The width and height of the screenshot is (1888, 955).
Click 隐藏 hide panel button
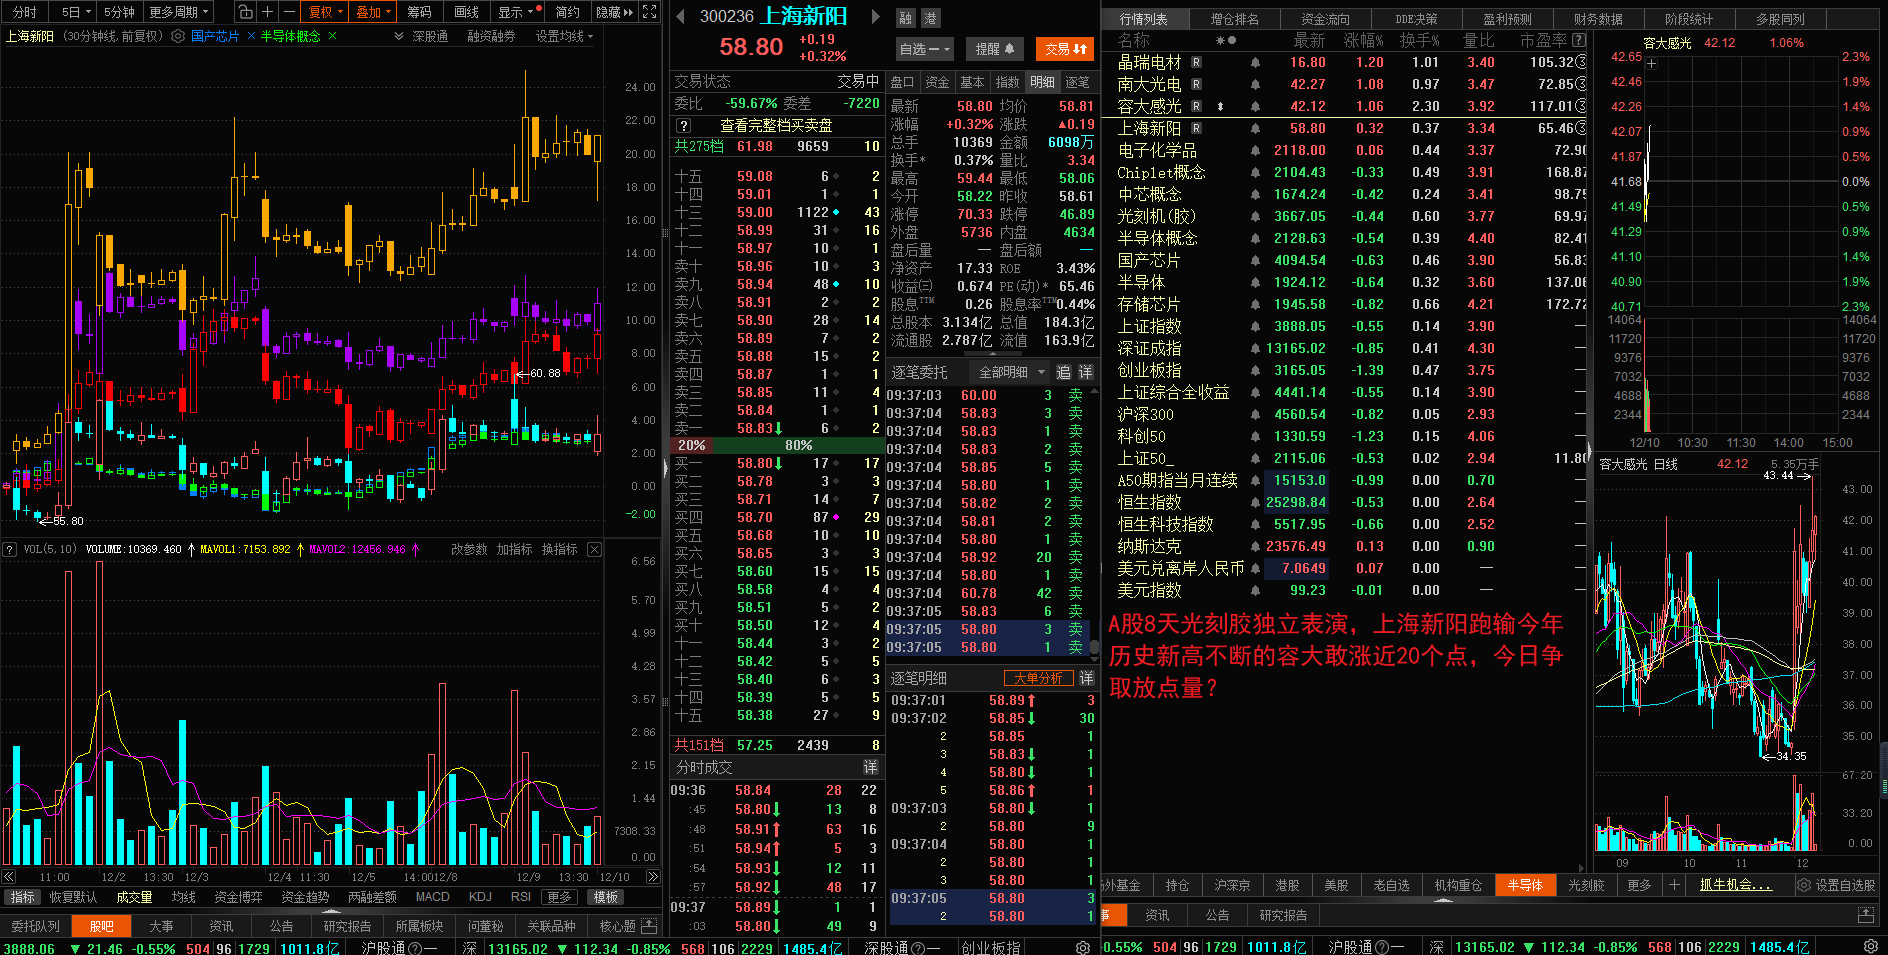click(x=614, y=12)
